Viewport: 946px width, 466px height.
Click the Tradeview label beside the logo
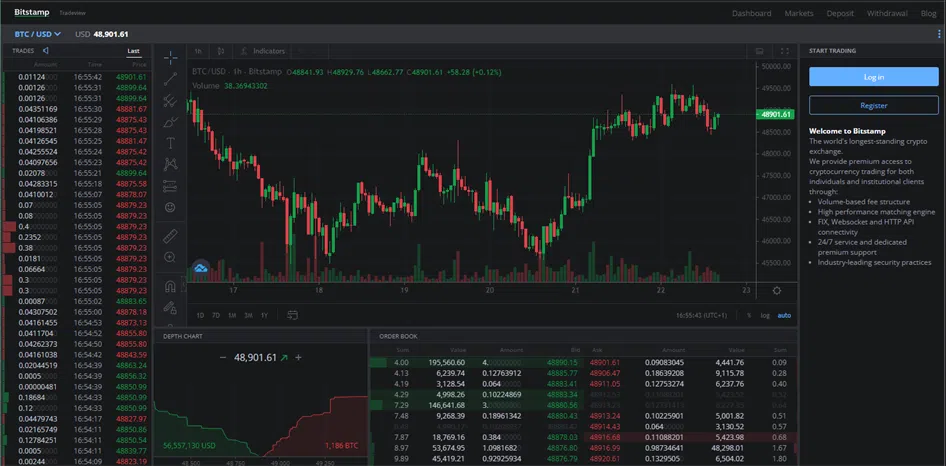(72, 13)
